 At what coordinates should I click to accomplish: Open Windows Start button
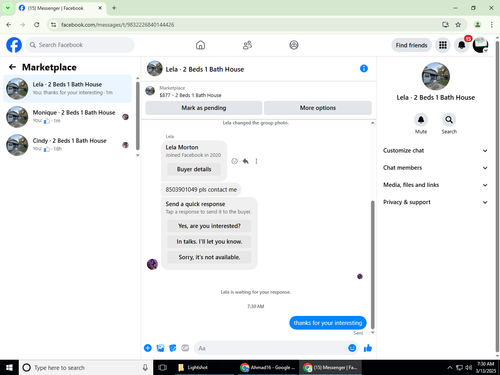[9, 367]
